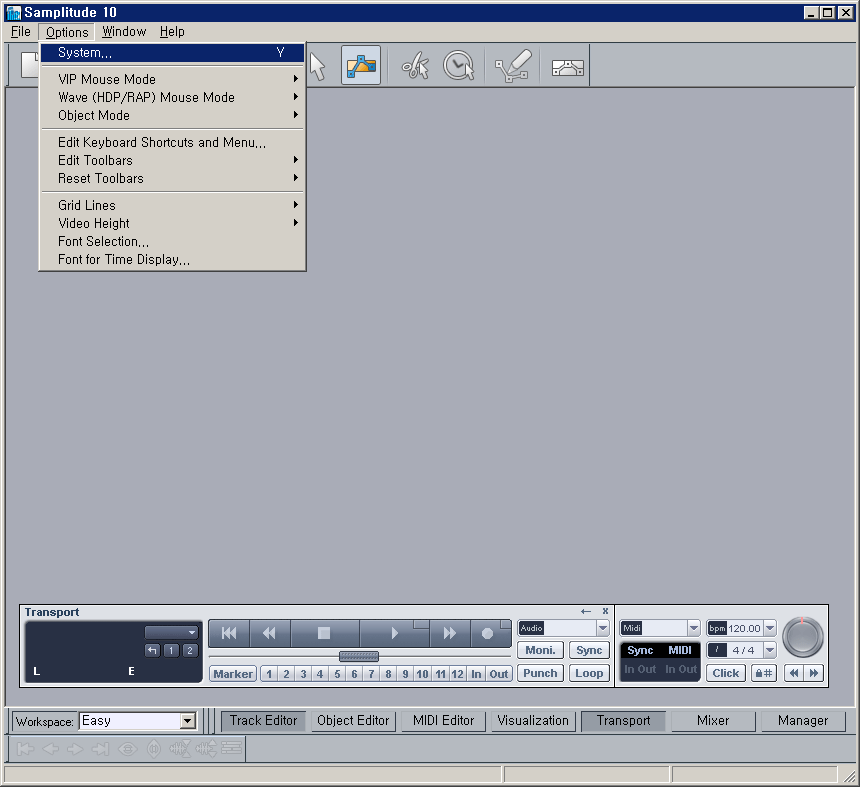The image size is (860, 787).
Task: Open the bpm 120.00 tempo dropdown
Action: [770, 628]
